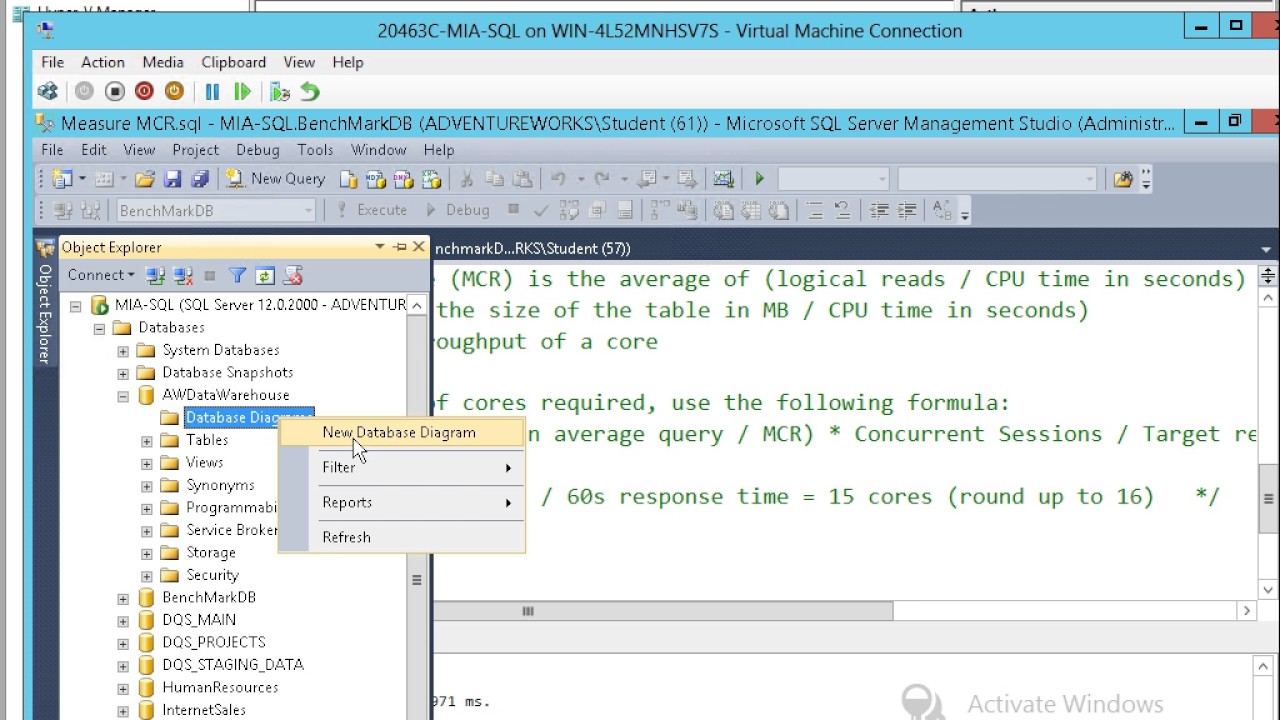Screen dimensions: 1280x720
Task: Expand System Databases folder
Action: pyautogui.click(x=123, y=350)
